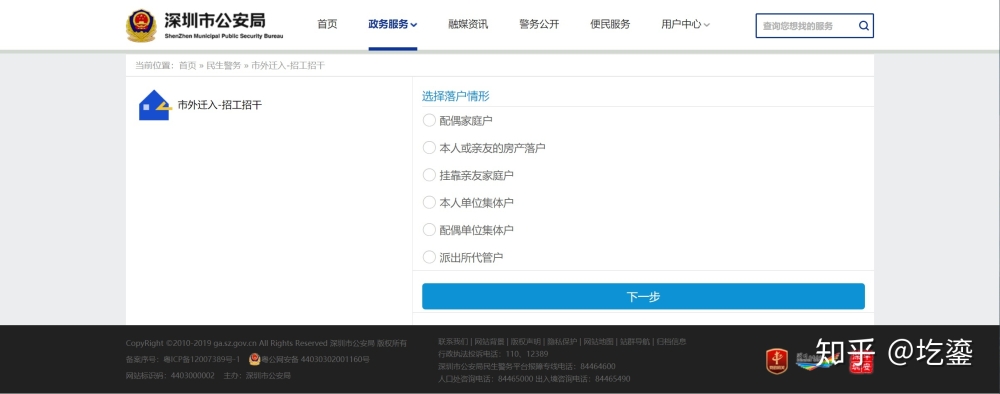Go to the 首页 nav item

coord(327,24)
